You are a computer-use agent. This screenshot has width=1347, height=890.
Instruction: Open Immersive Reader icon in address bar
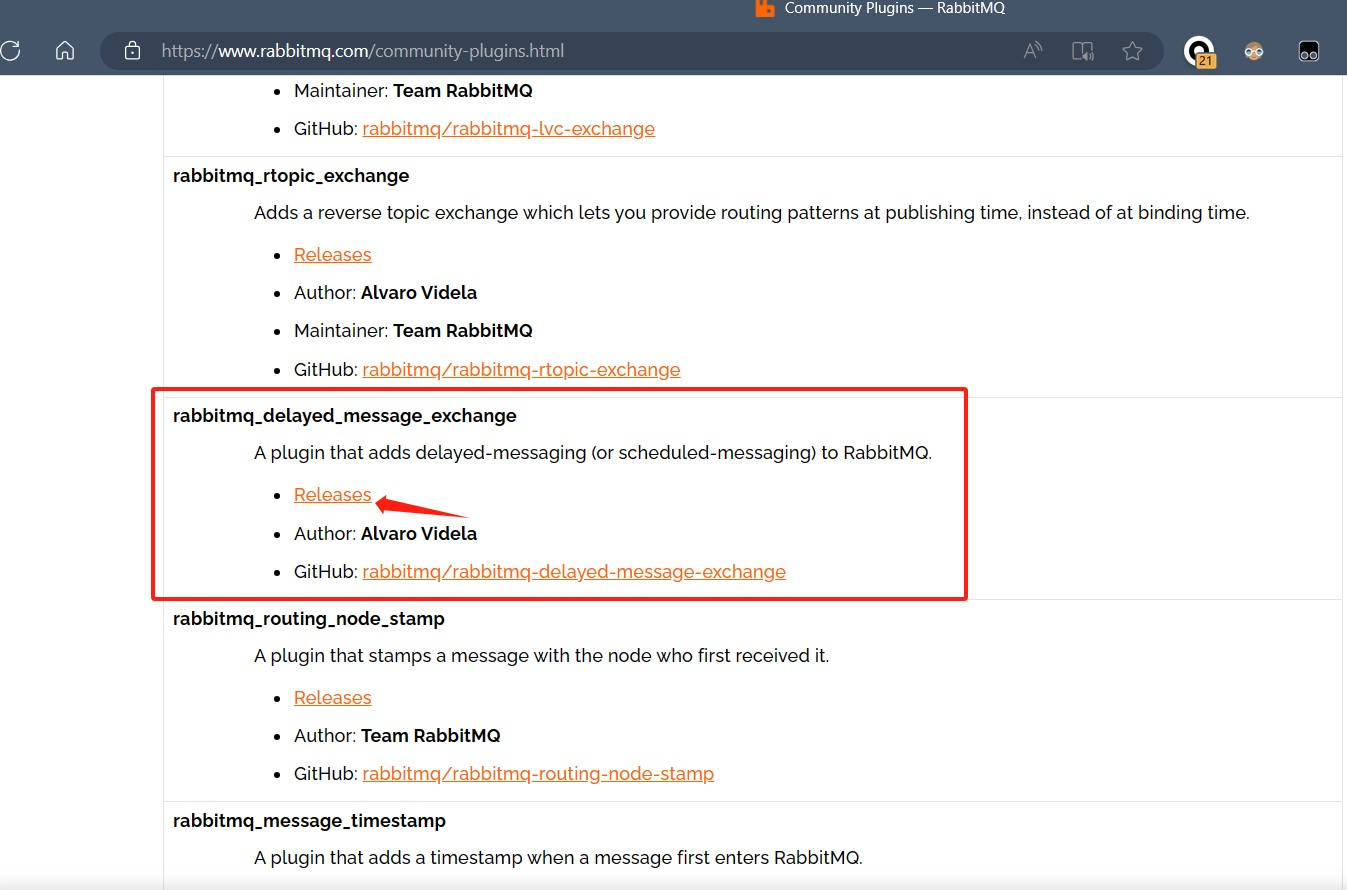[x=1082, y=51]
